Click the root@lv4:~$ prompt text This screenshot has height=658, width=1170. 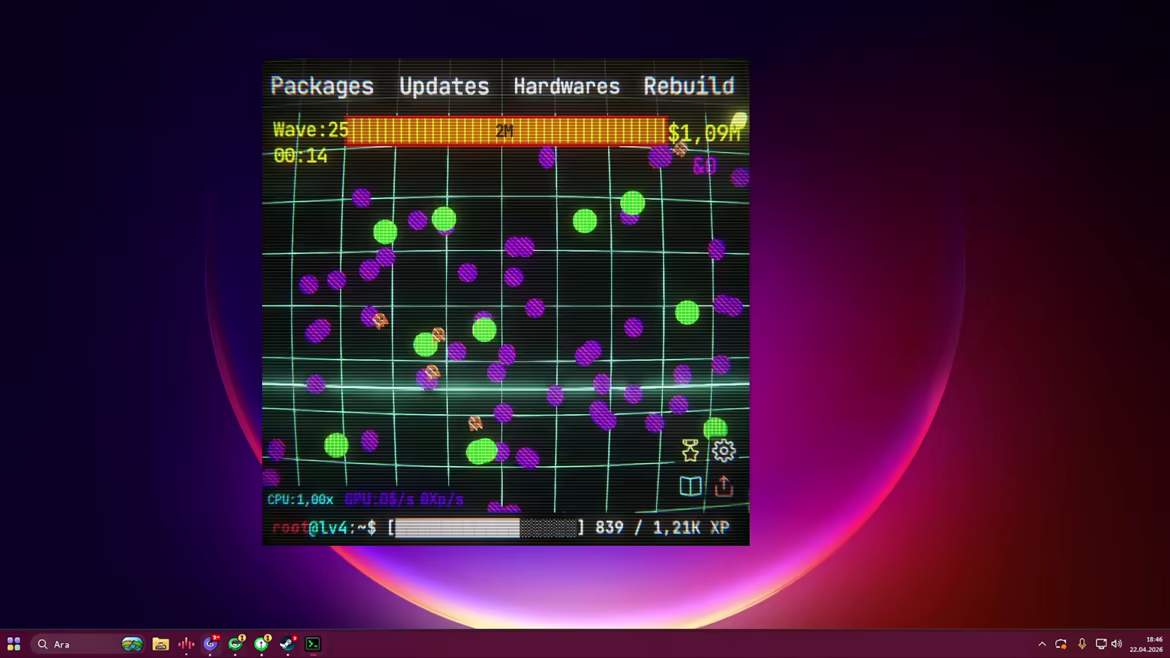pyautogui.click(x=324, y=527)
